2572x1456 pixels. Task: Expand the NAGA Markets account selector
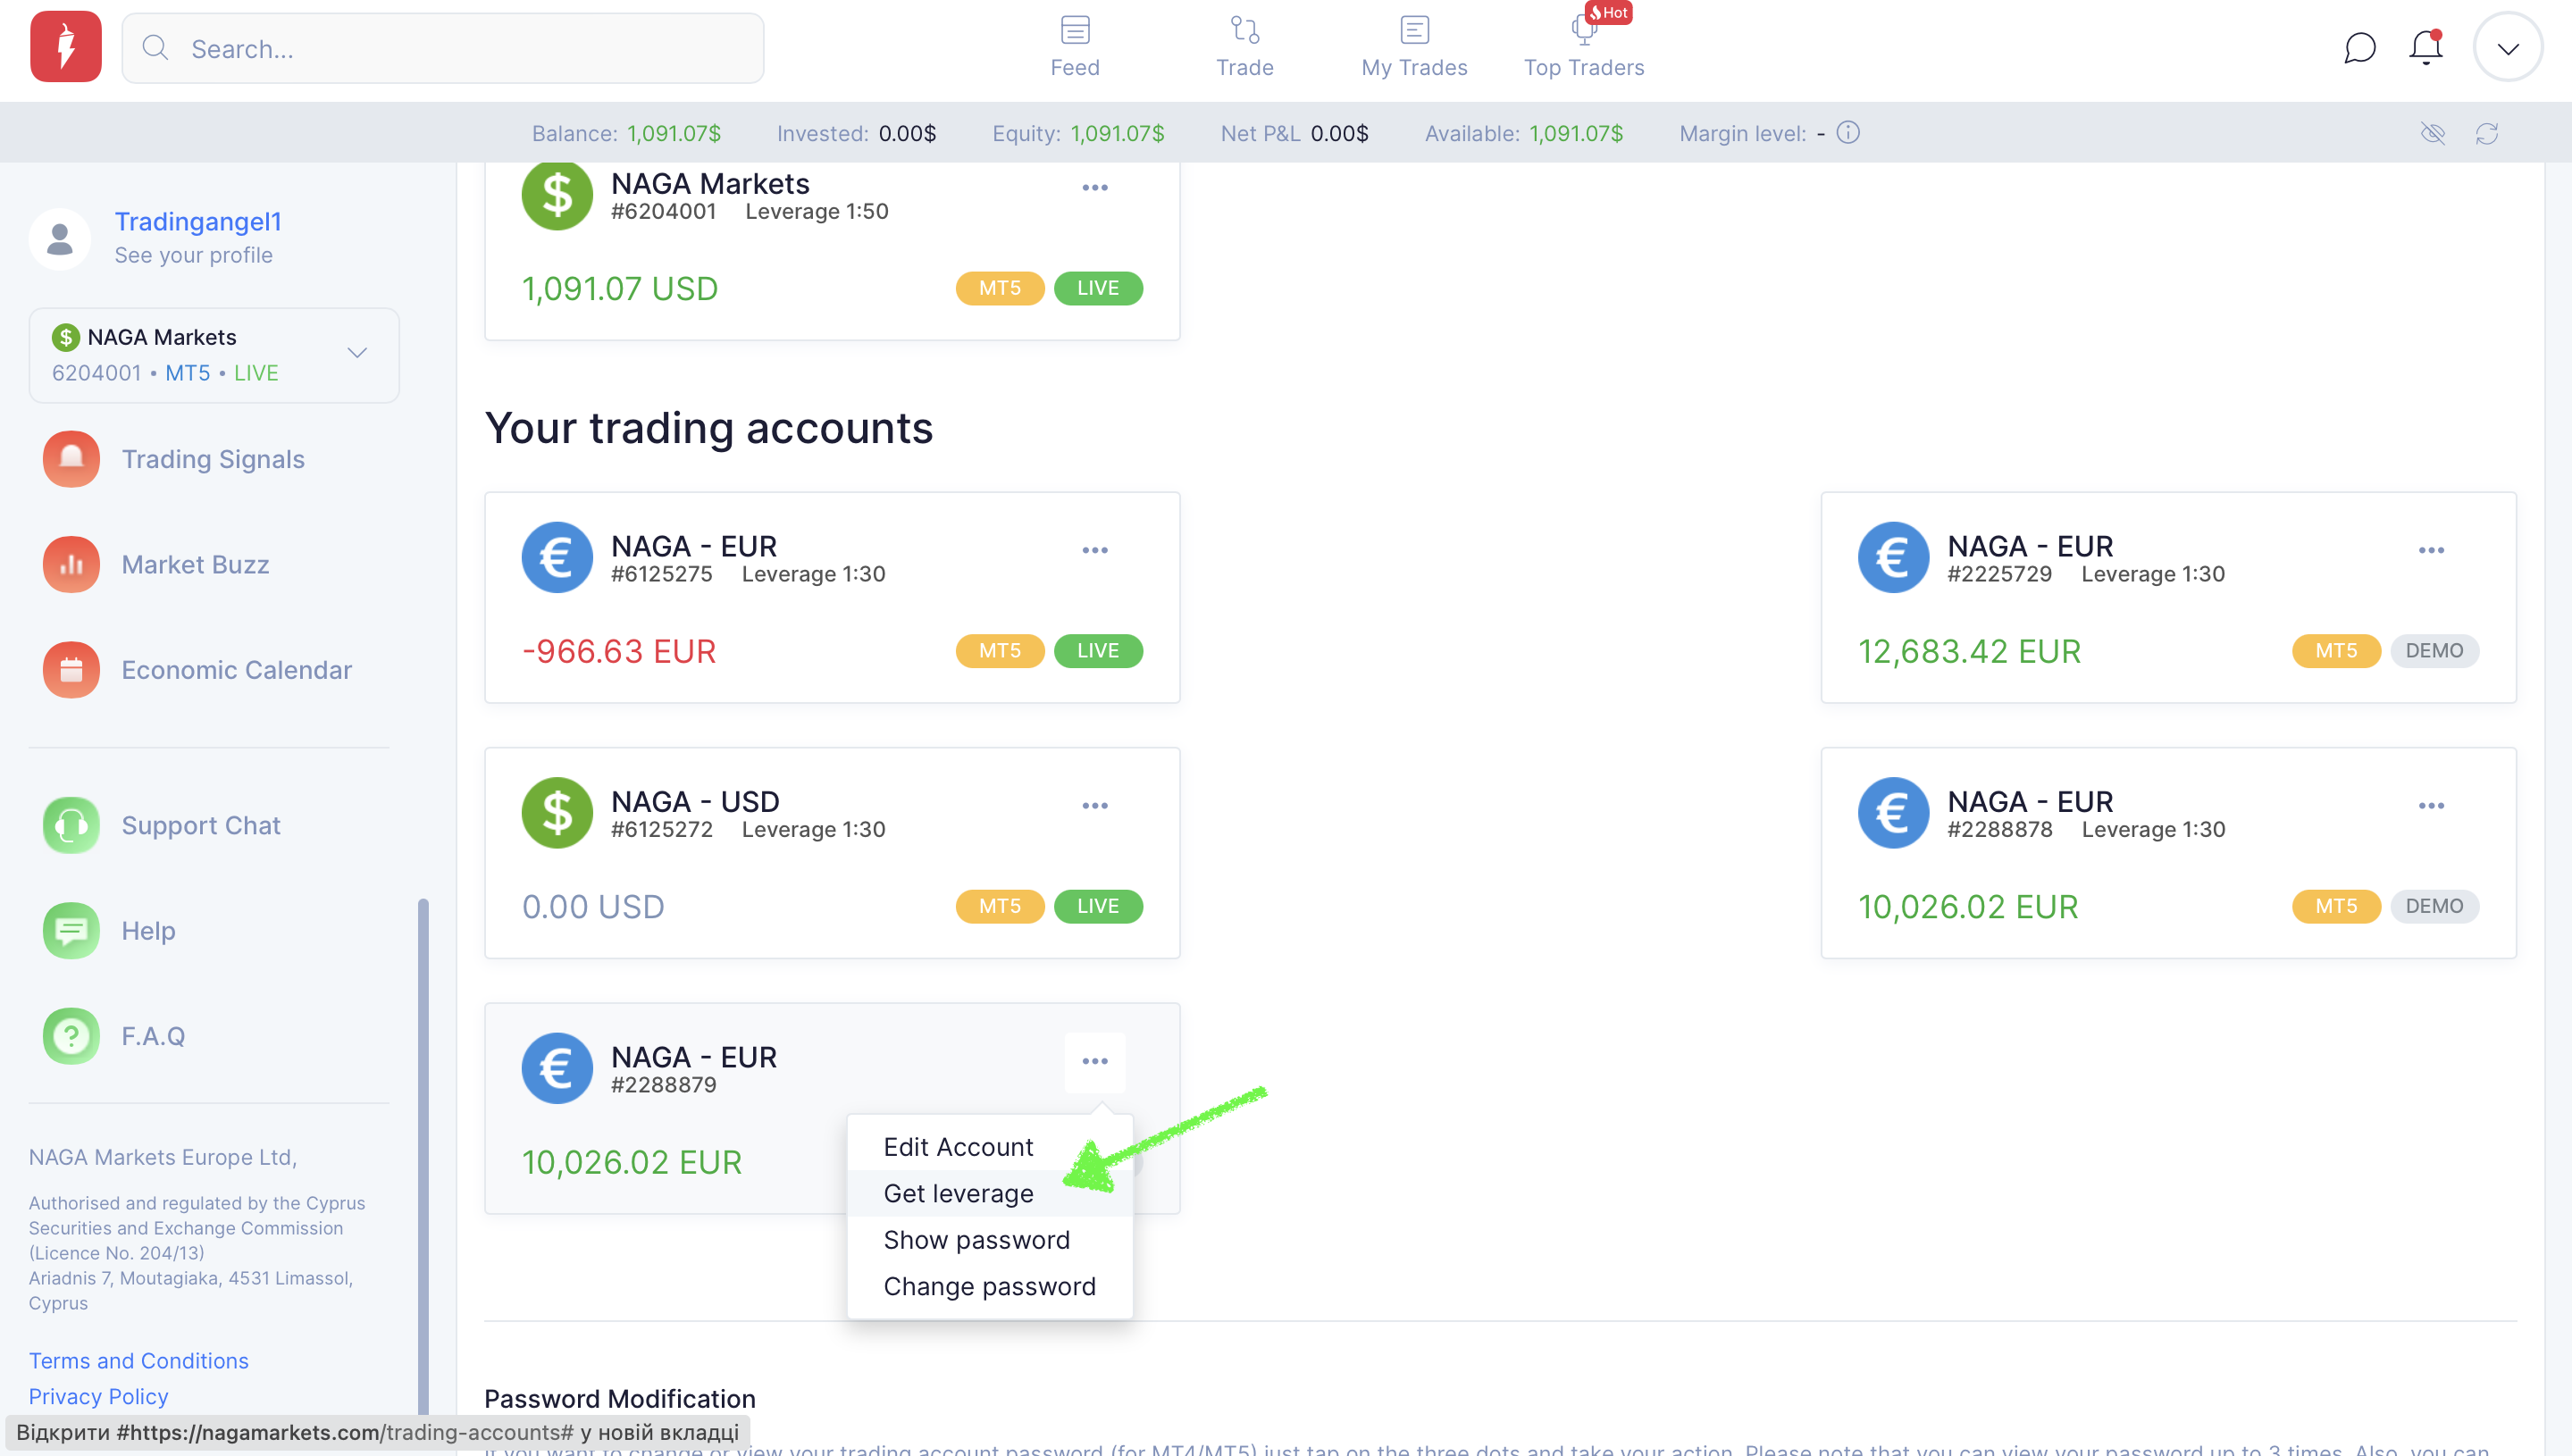[357, 353]
